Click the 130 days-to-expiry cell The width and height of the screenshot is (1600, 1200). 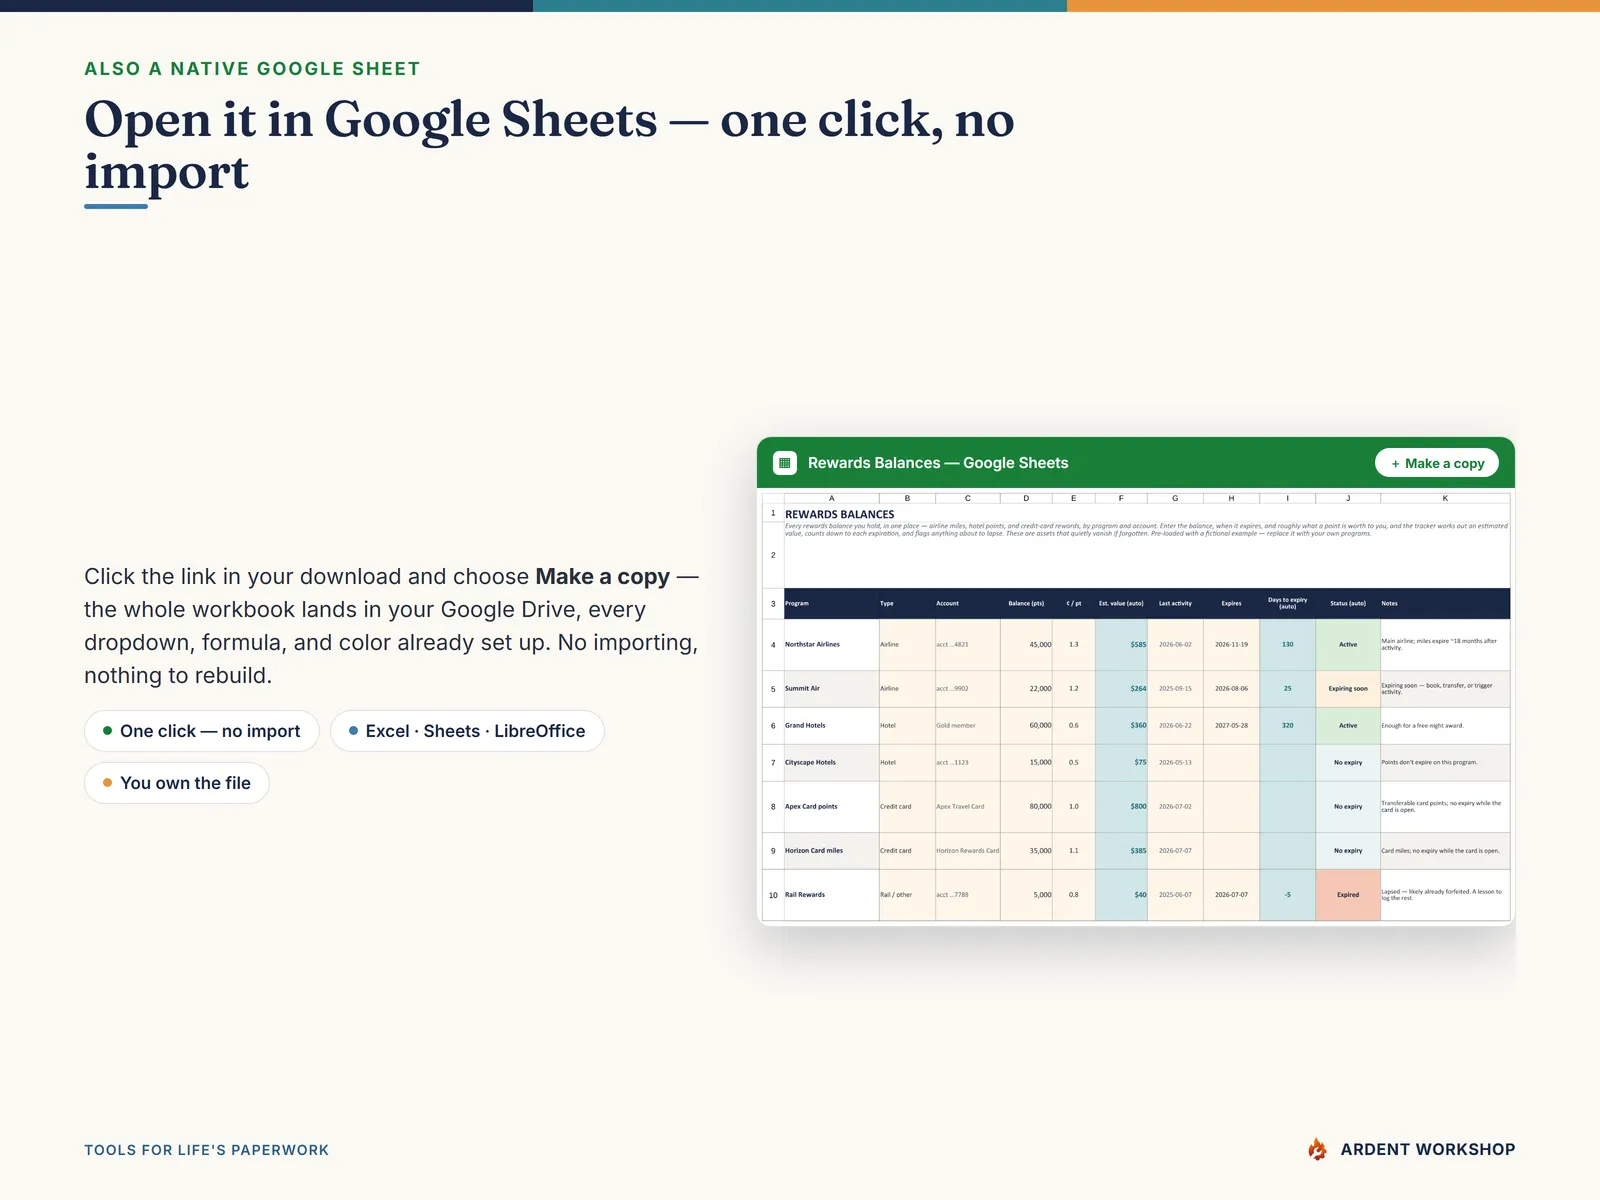[x=1287, y=645]
